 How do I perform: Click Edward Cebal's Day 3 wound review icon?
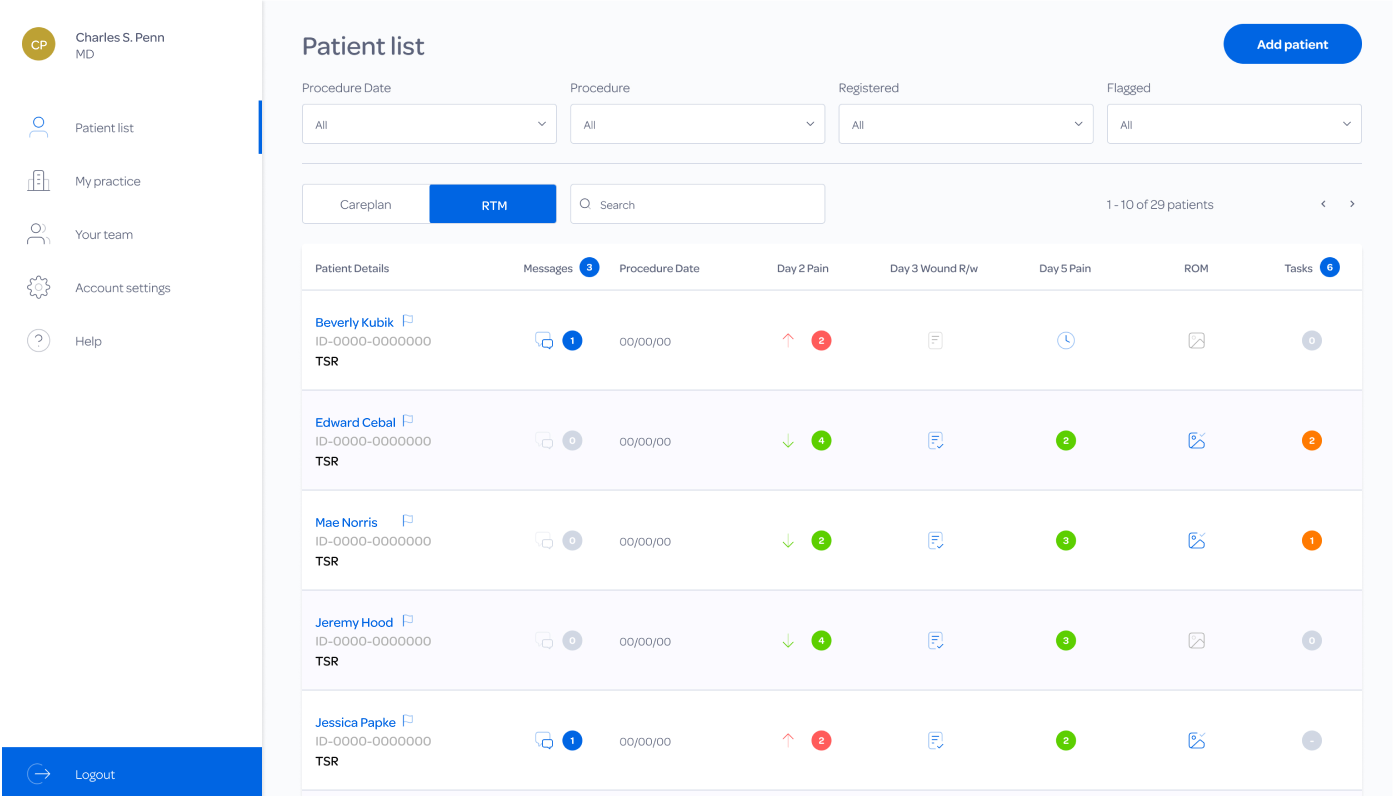click(935, 441)
